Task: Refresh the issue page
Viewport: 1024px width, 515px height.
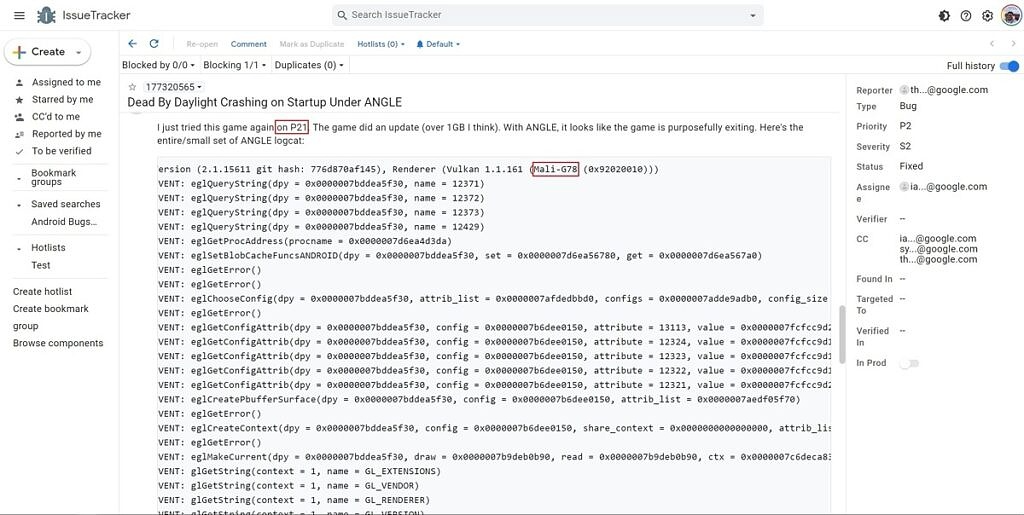Action: [154, 44]
